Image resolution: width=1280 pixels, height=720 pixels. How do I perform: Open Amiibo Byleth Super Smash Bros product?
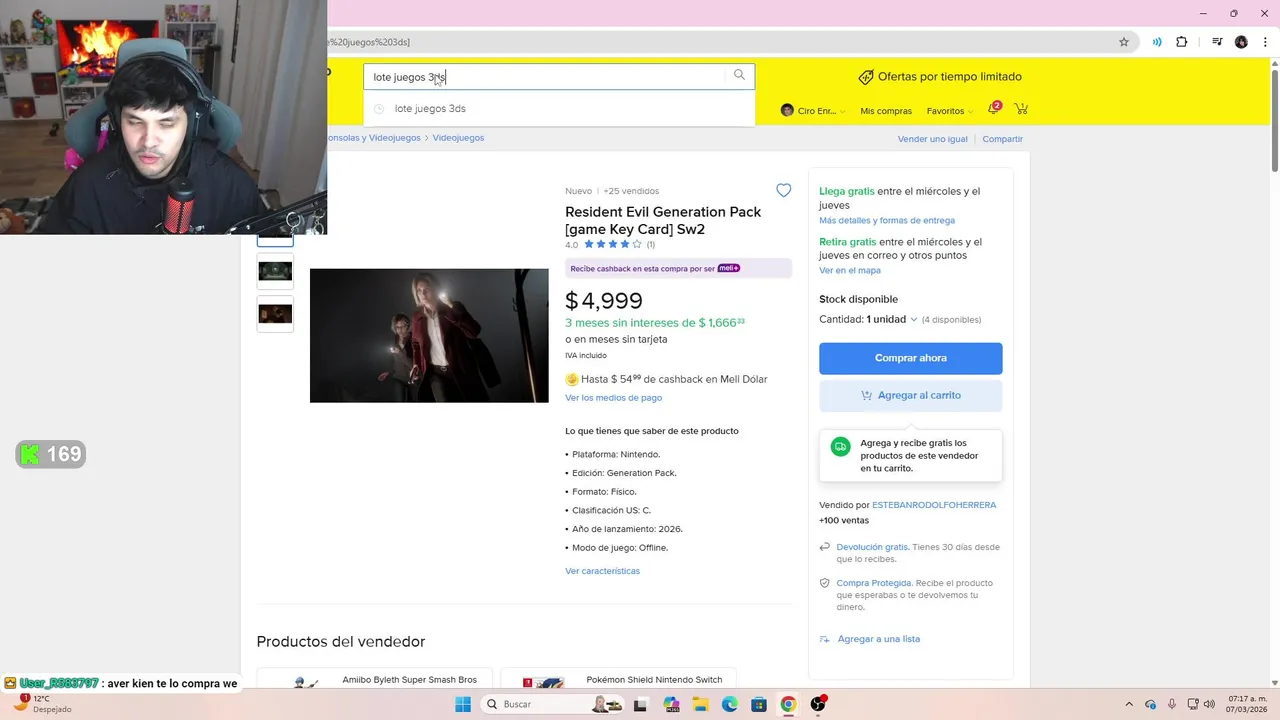click(410, 680)
